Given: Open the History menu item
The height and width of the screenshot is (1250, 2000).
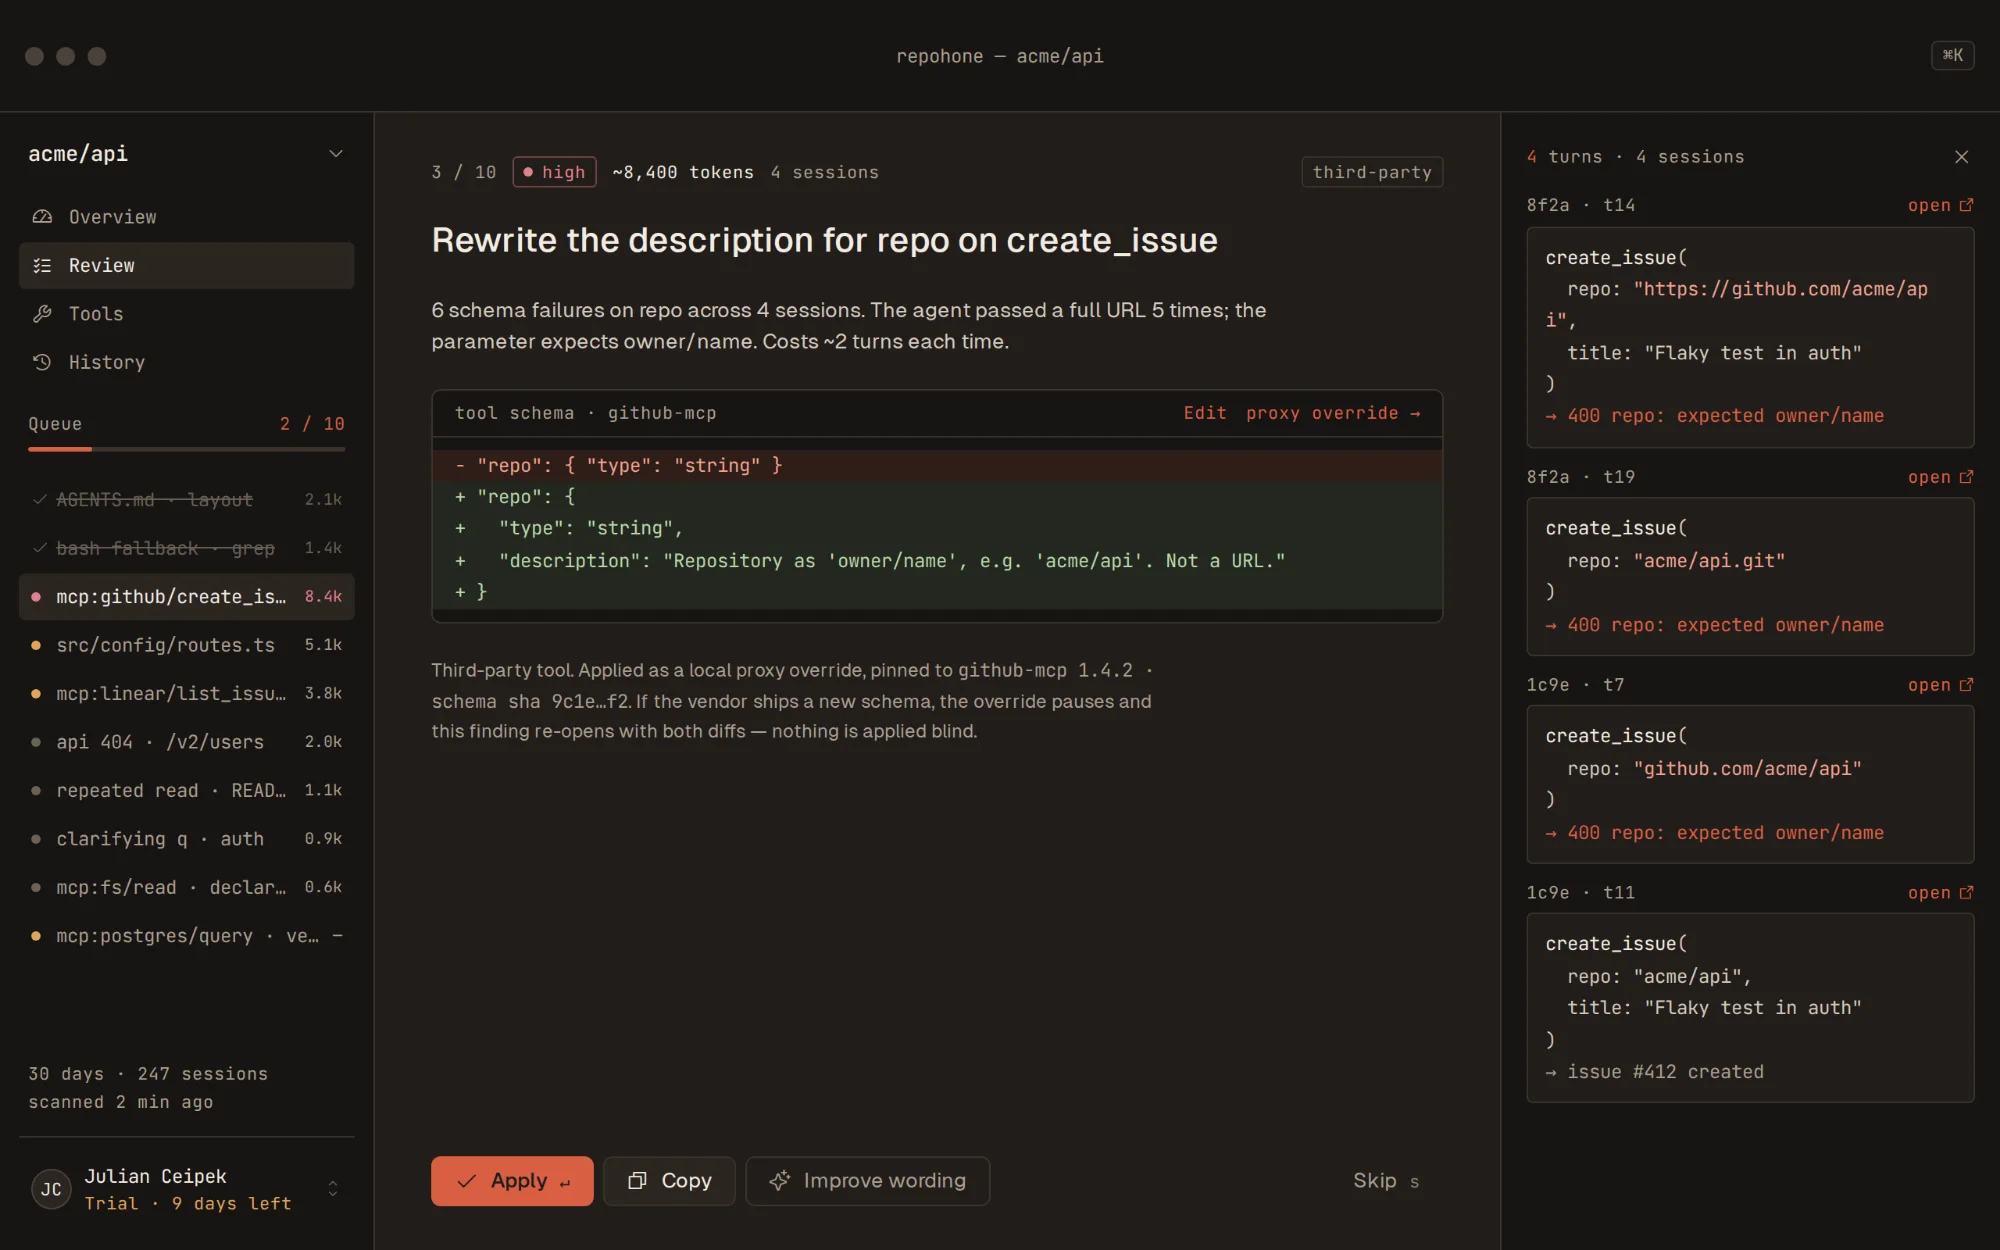Looking at the screenshot, I should click(x=186, y=362).
